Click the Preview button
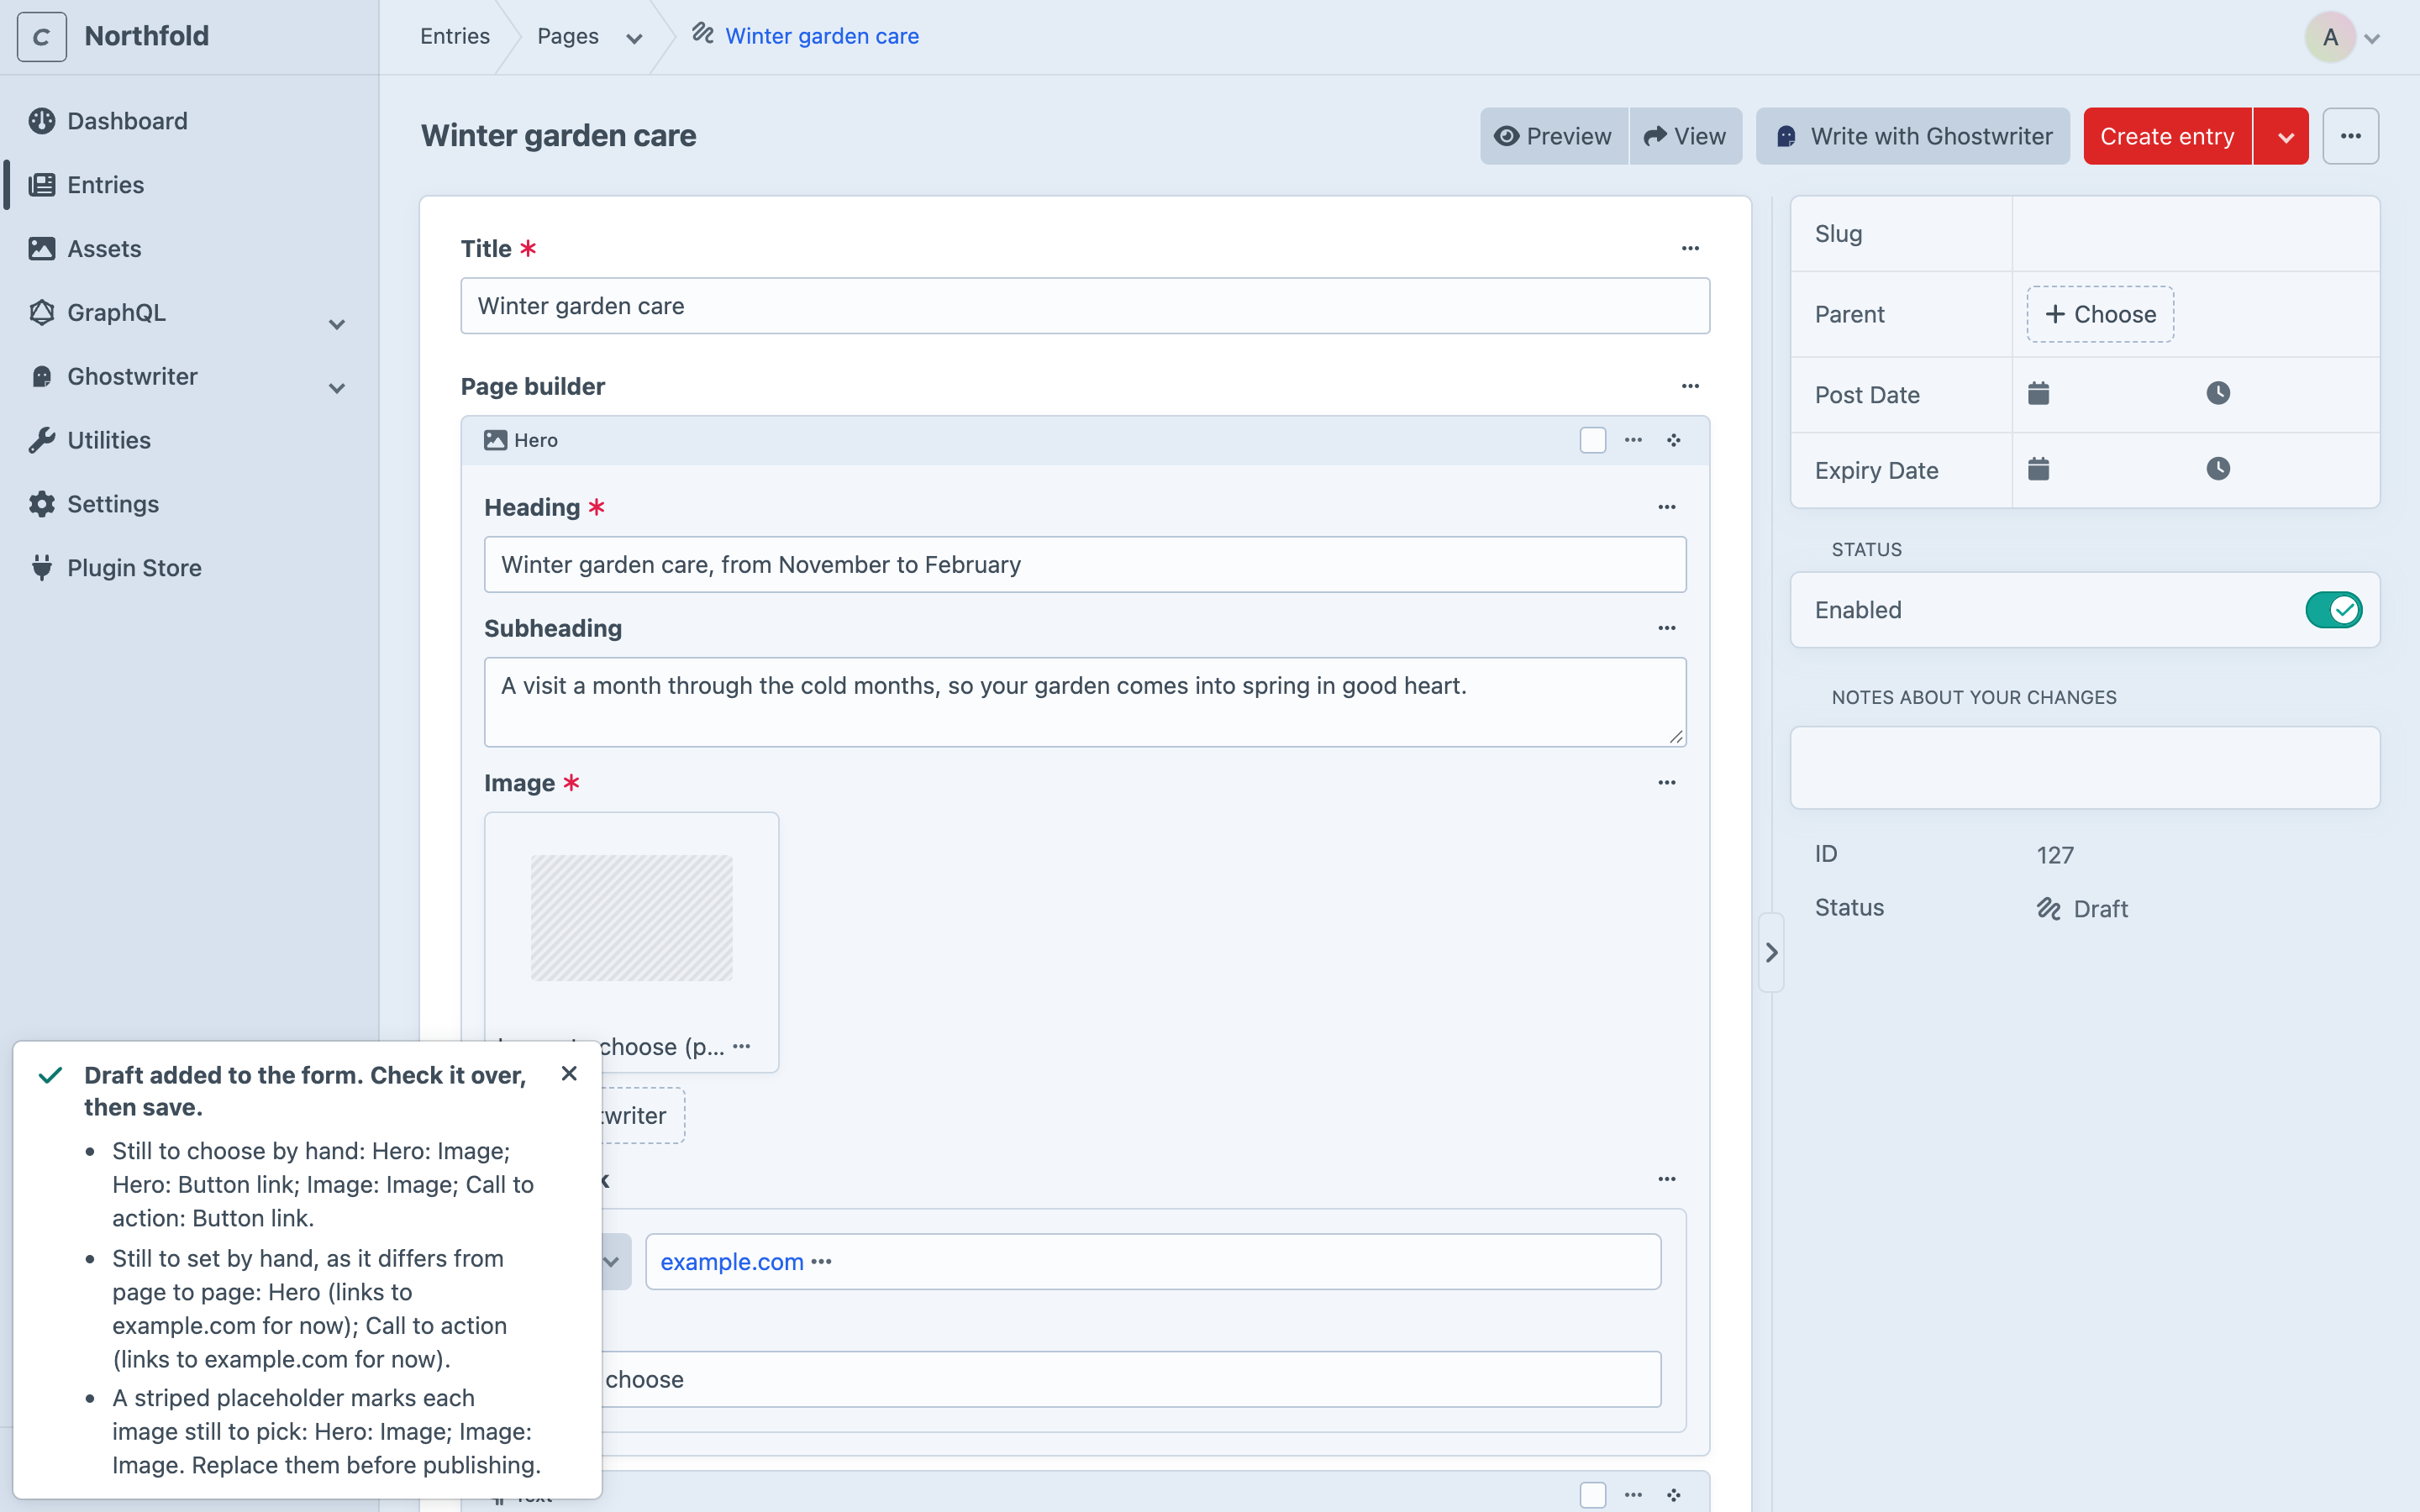 pyautogui.click(x=1553, y=136)
